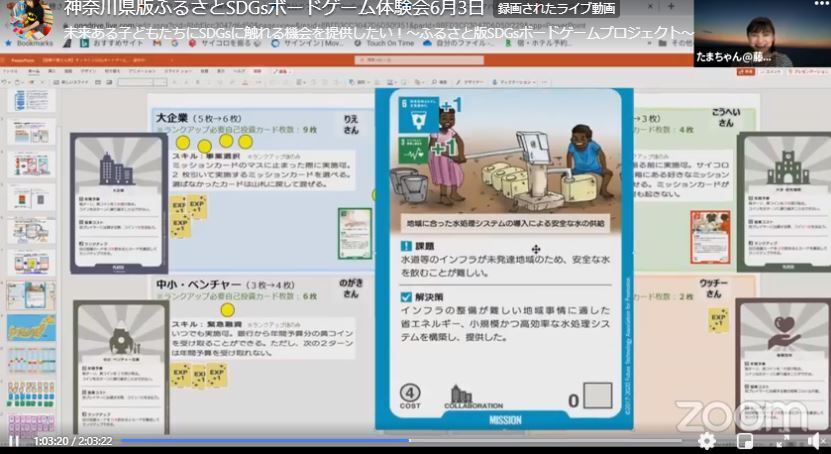Pause the video playback
The width and height of the screenshot is (831, 454).
pyautogui.click(x=14, y=440)
